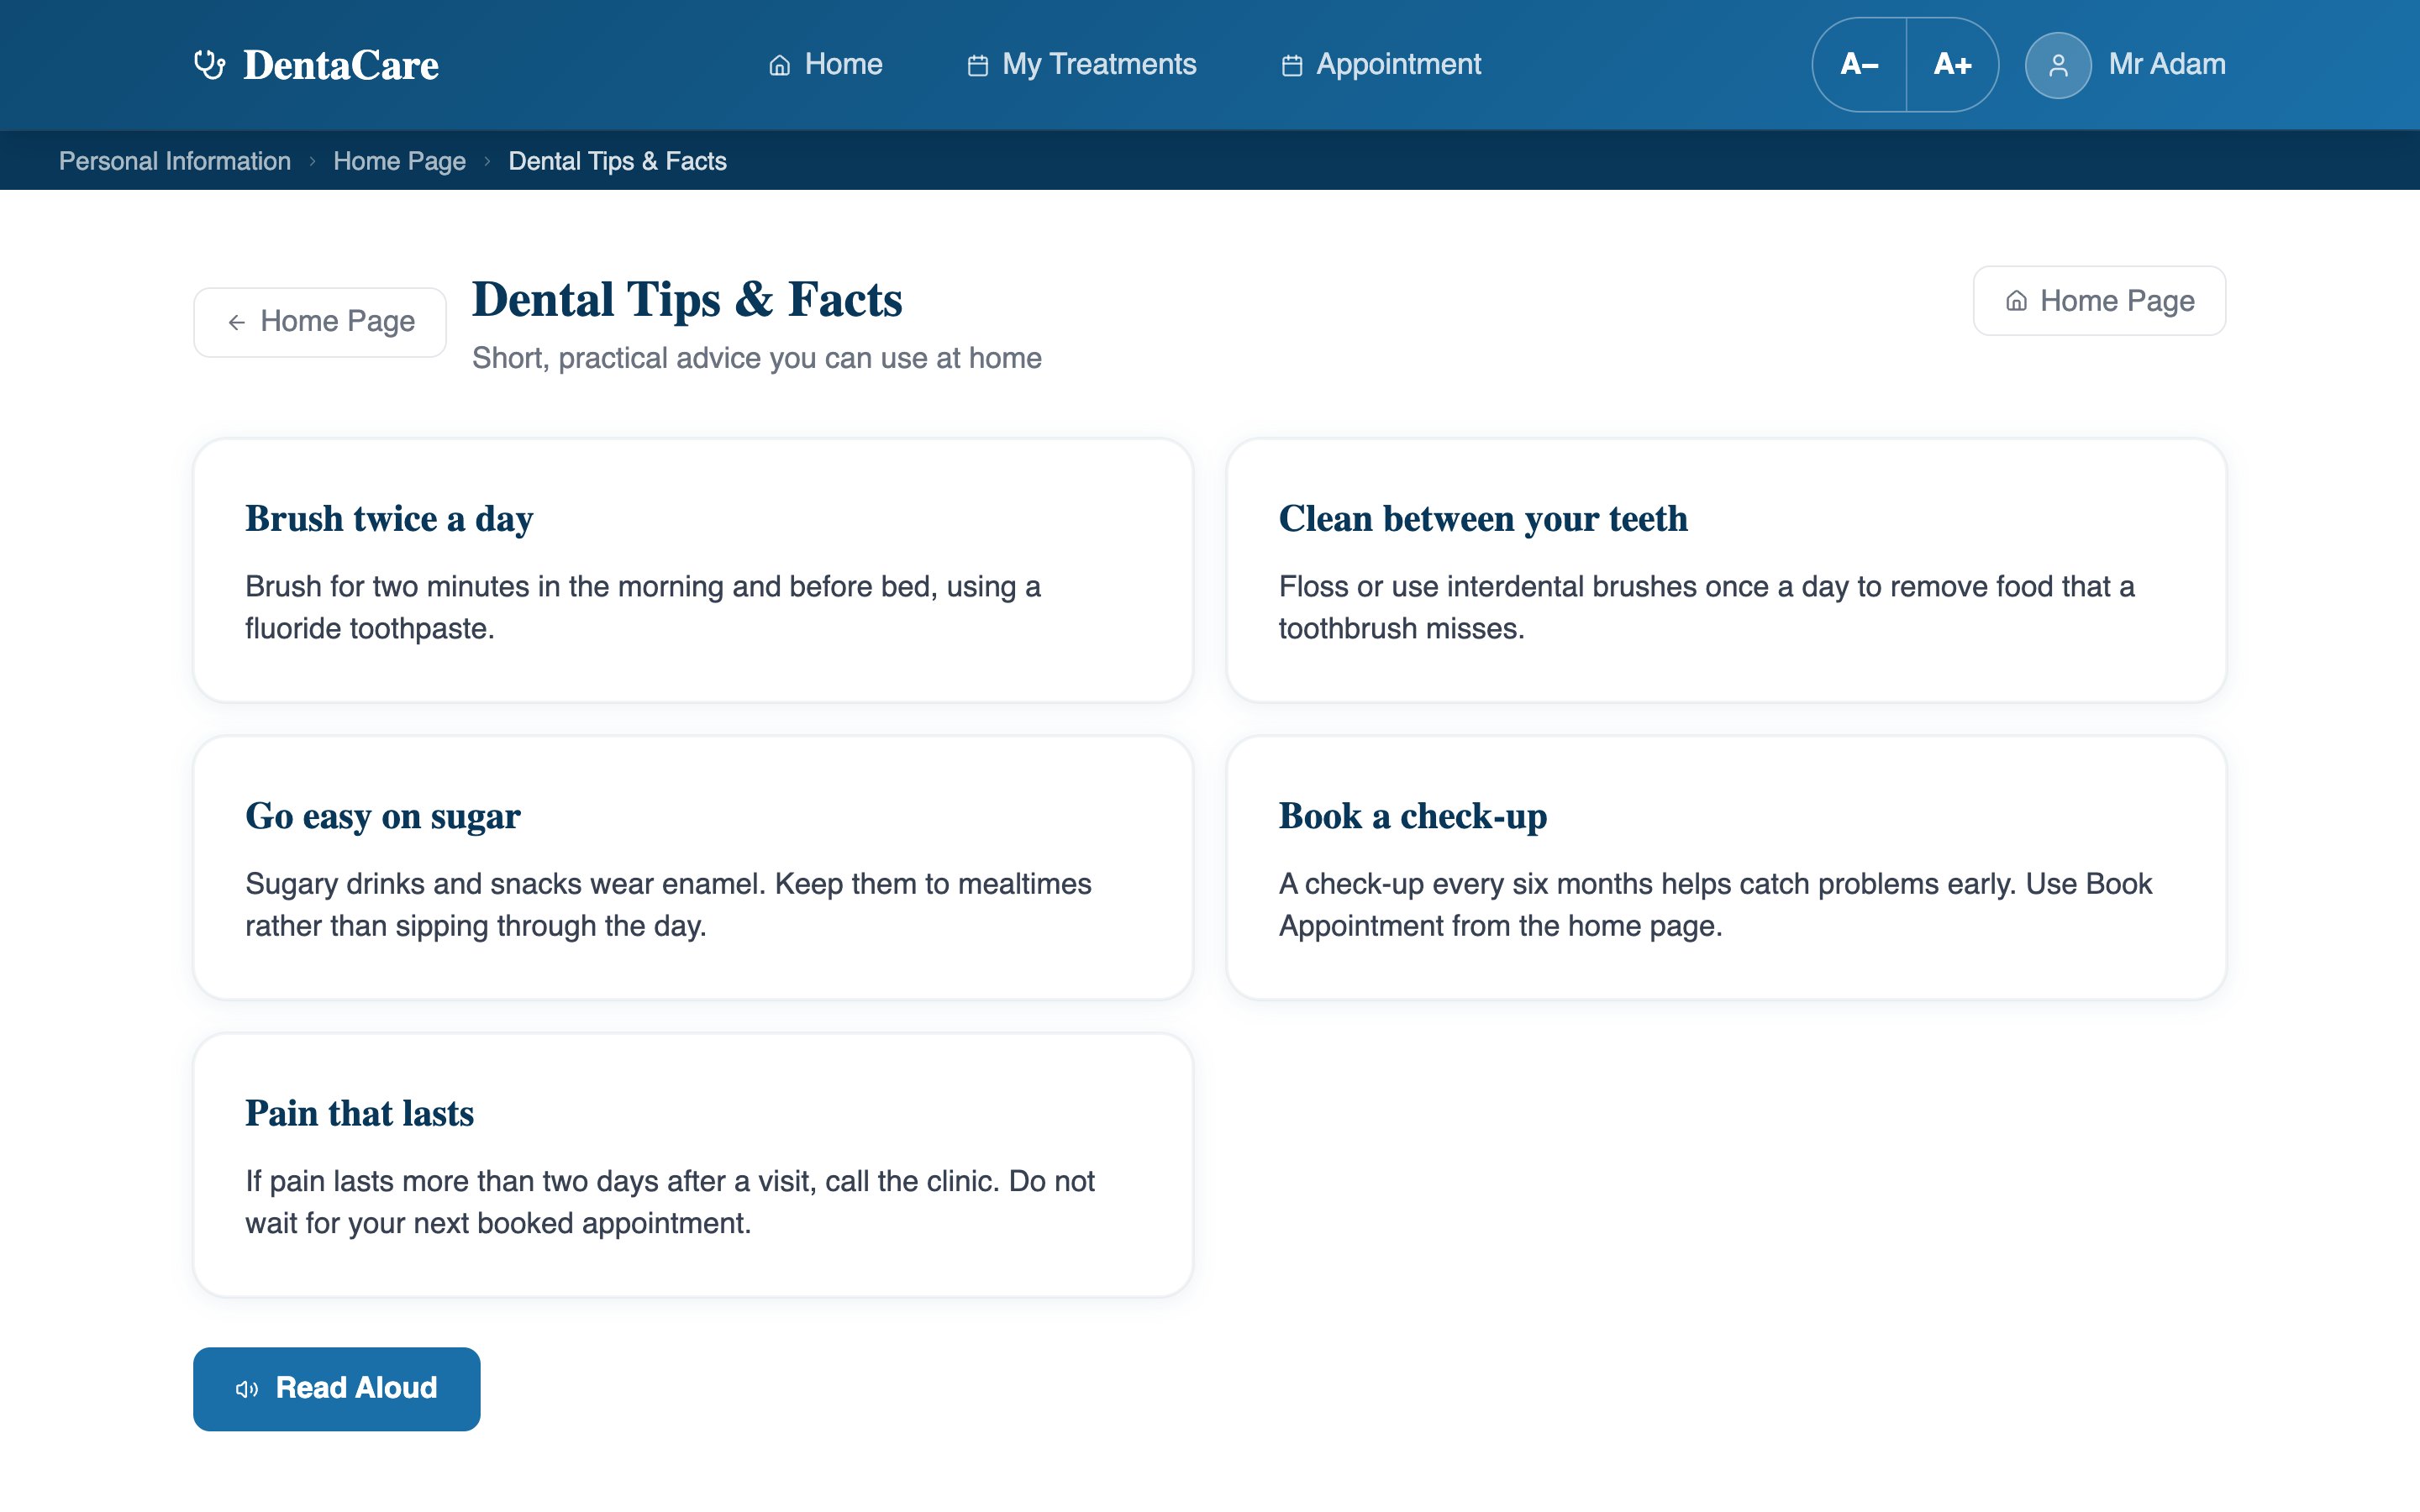Click the Go easy on sugar heading
This screenshot has width=2420, height=1512.
pos(383,816)
